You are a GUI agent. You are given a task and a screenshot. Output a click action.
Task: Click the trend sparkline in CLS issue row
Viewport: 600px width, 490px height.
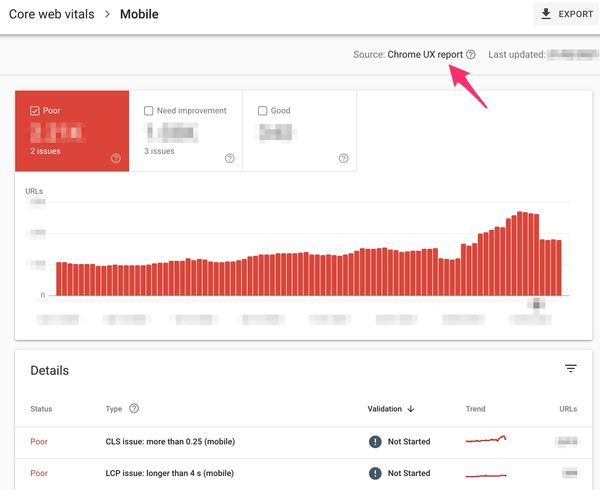(x=486, y=439)
